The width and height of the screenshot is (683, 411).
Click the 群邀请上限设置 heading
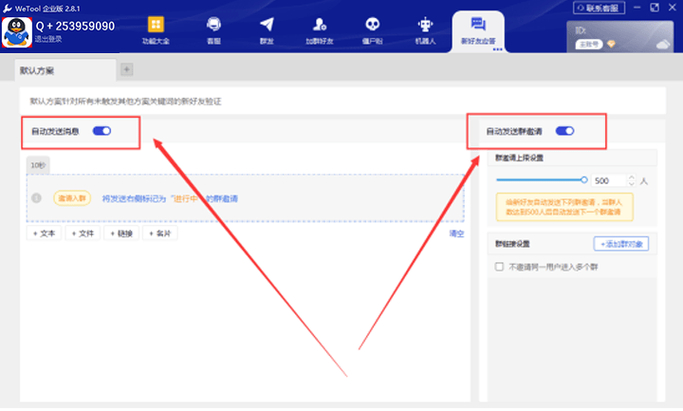click(519, 158)
